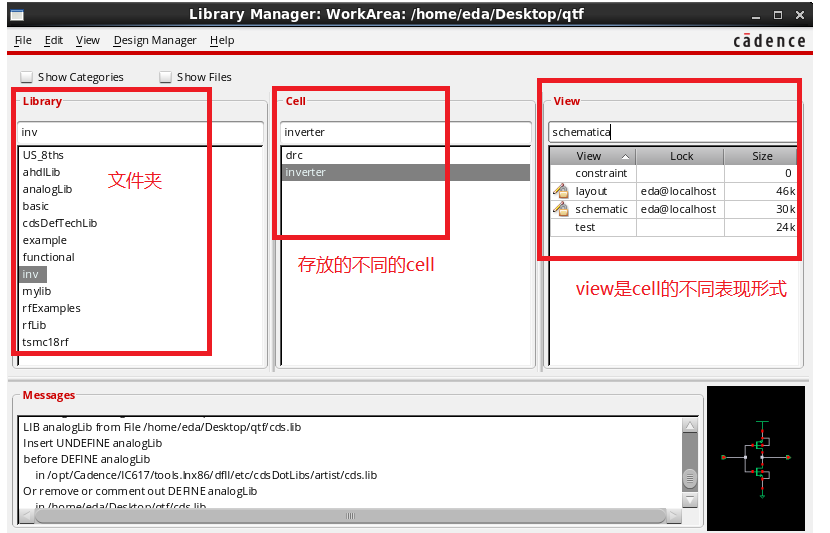Screen dimensions: 830x533
Task: Click the eda@localhost lock cell for schematic
Action: coord(680,209)
